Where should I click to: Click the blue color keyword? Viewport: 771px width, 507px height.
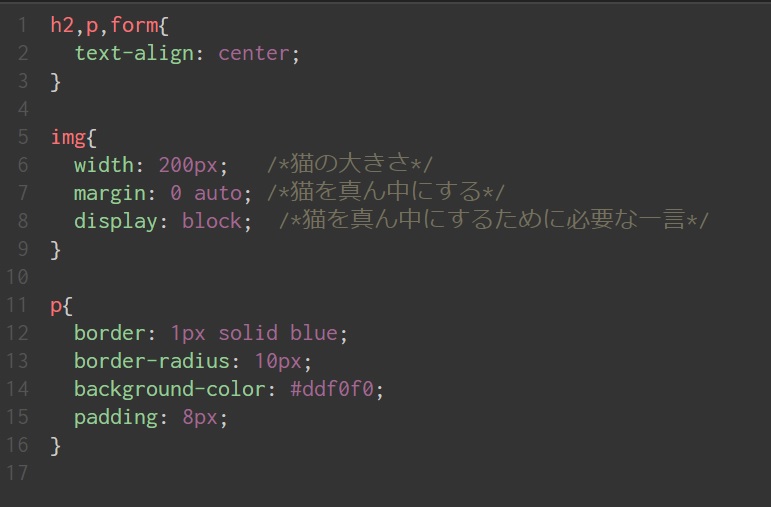pyautogui.click(x=314, y=333)
